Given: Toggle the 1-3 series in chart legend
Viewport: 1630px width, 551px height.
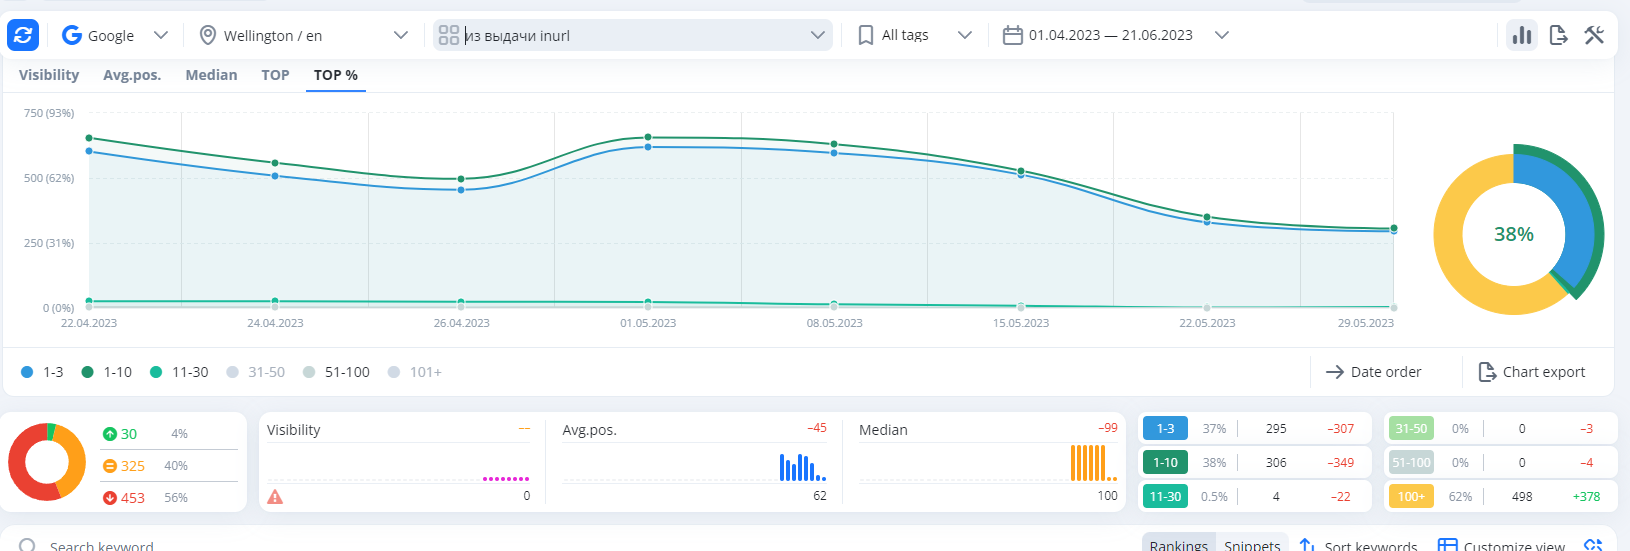Looking at the screenshot, I should click(42, 372).
